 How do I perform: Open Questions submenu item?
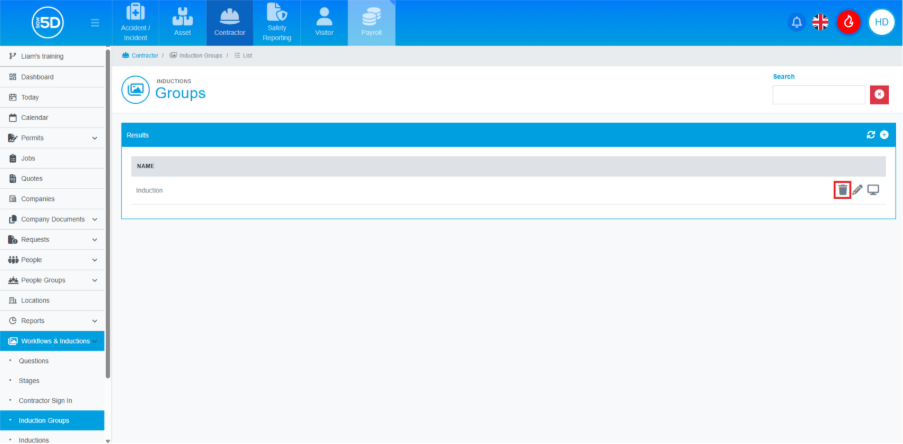click(52, 361)
